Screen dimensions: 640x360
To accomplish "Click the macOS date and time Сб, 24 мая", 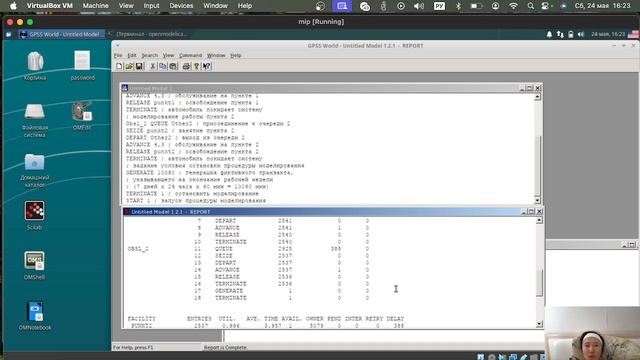I will pyautogui.click(x=602, y=6).
